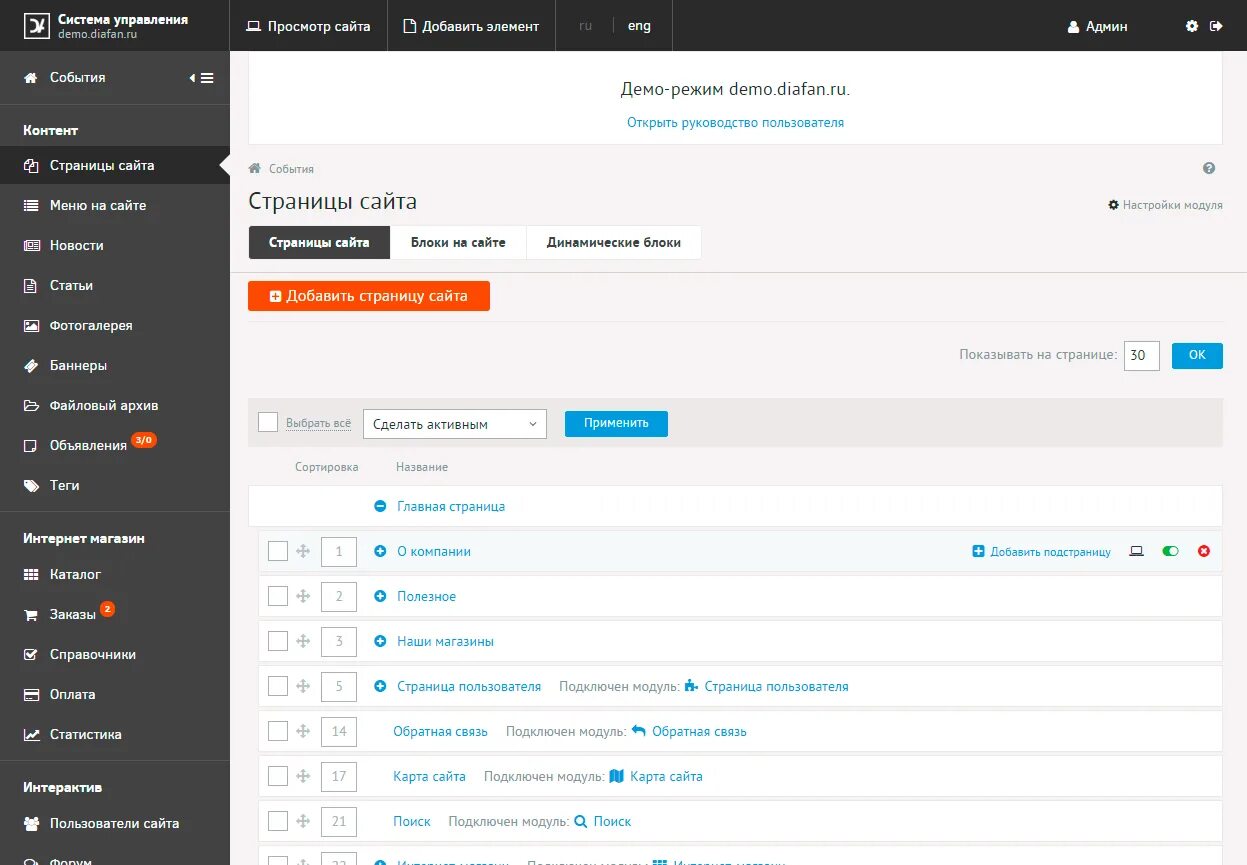Click the puzzle module icon for Страница пользователя

pos(692,686)
